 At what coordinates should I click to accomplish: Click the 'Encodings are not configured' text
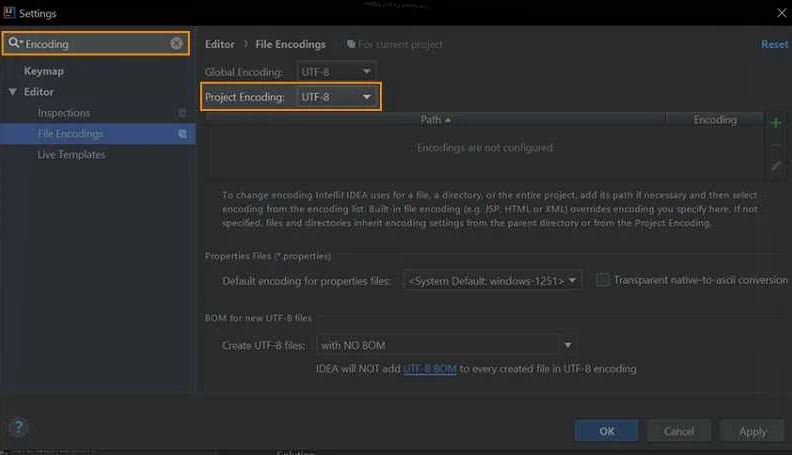pos(485,147)
